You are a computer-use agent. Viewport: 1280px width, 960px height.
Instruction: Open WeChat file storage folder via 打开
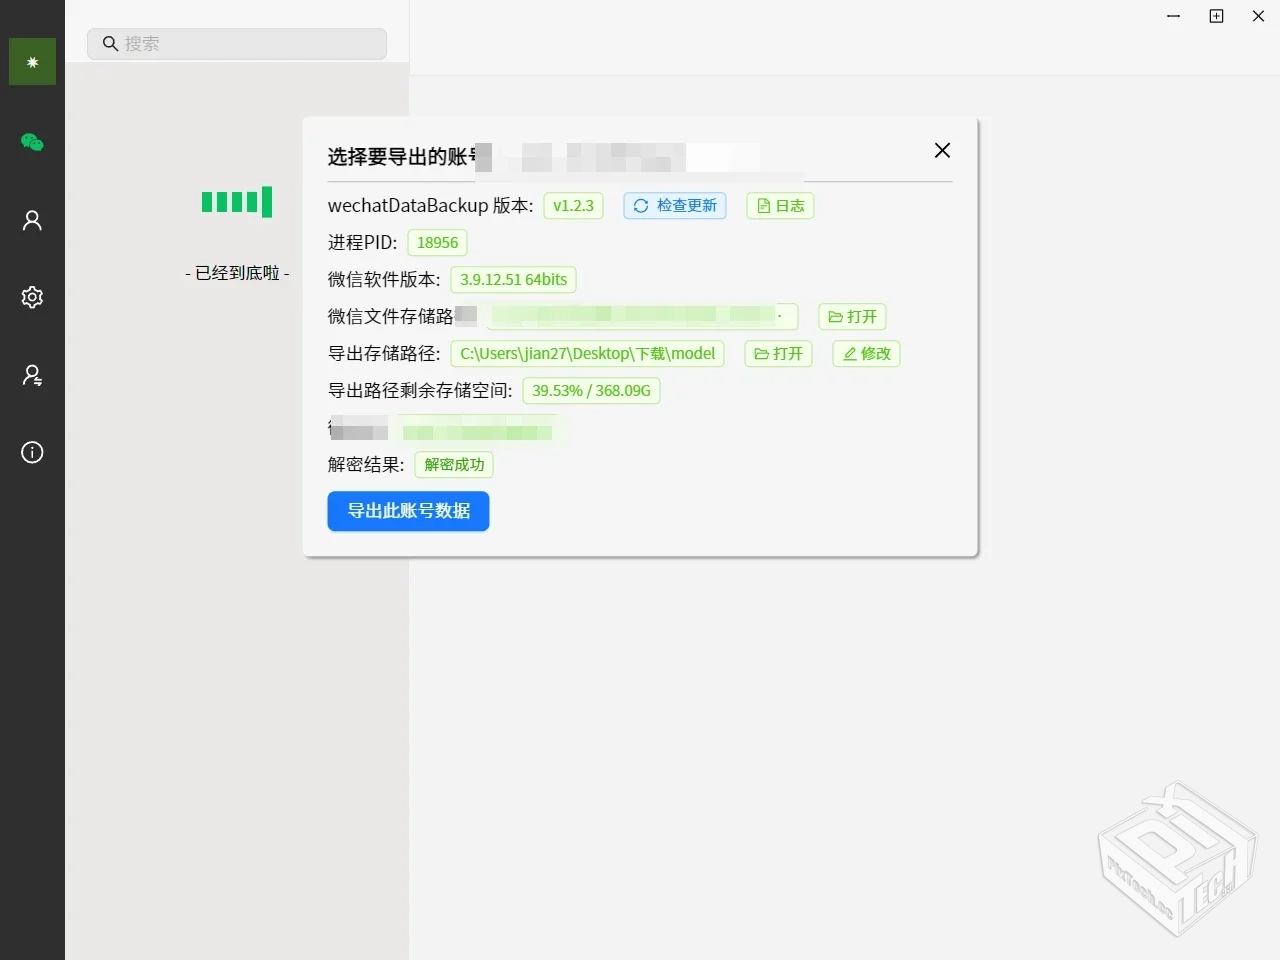tap(851, 316)
